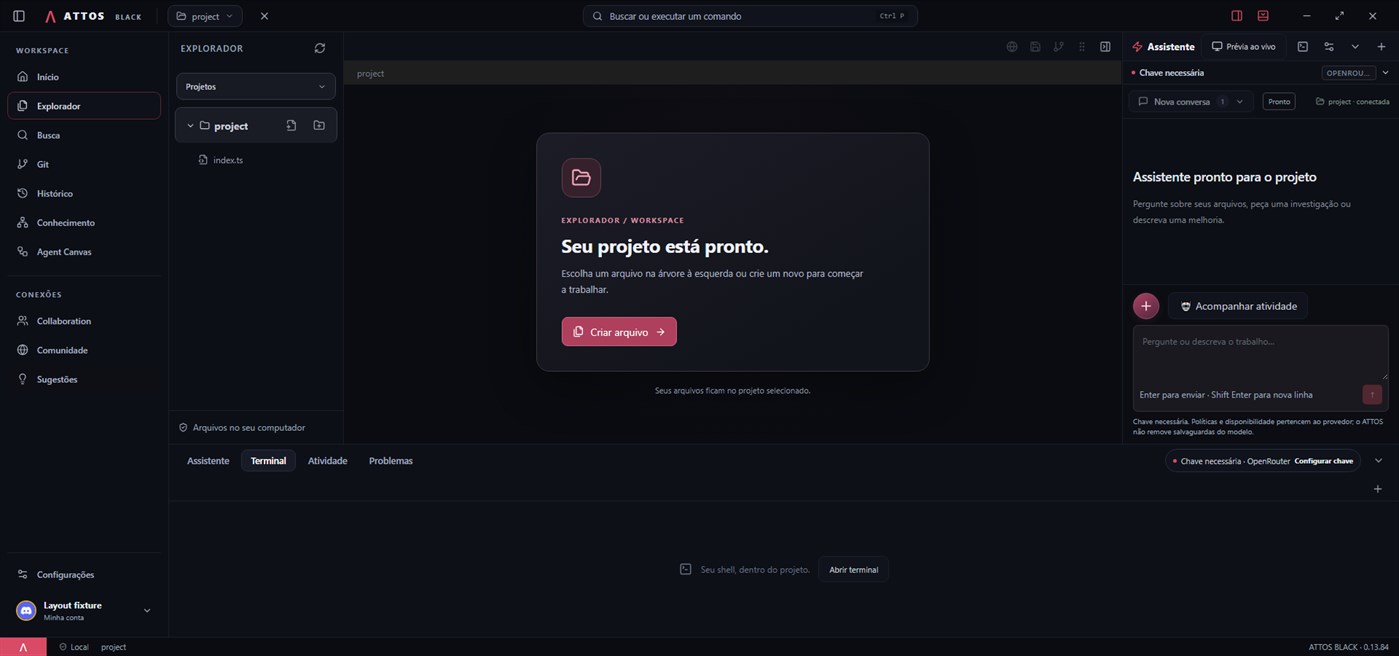Toggle the right side panel layout icon
Image resolution: width=1399 pixels, height=656 pixels.
click(1237, 16)
